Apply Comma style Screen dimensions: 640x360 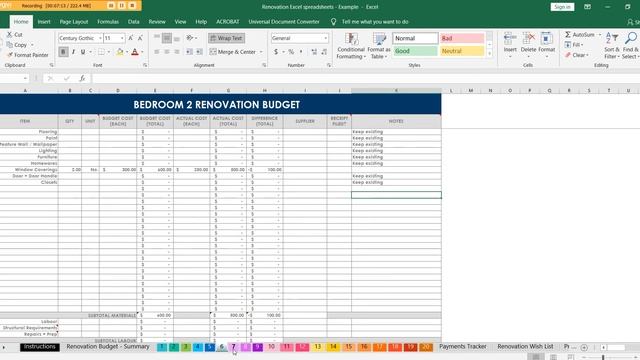coord(301,52)
